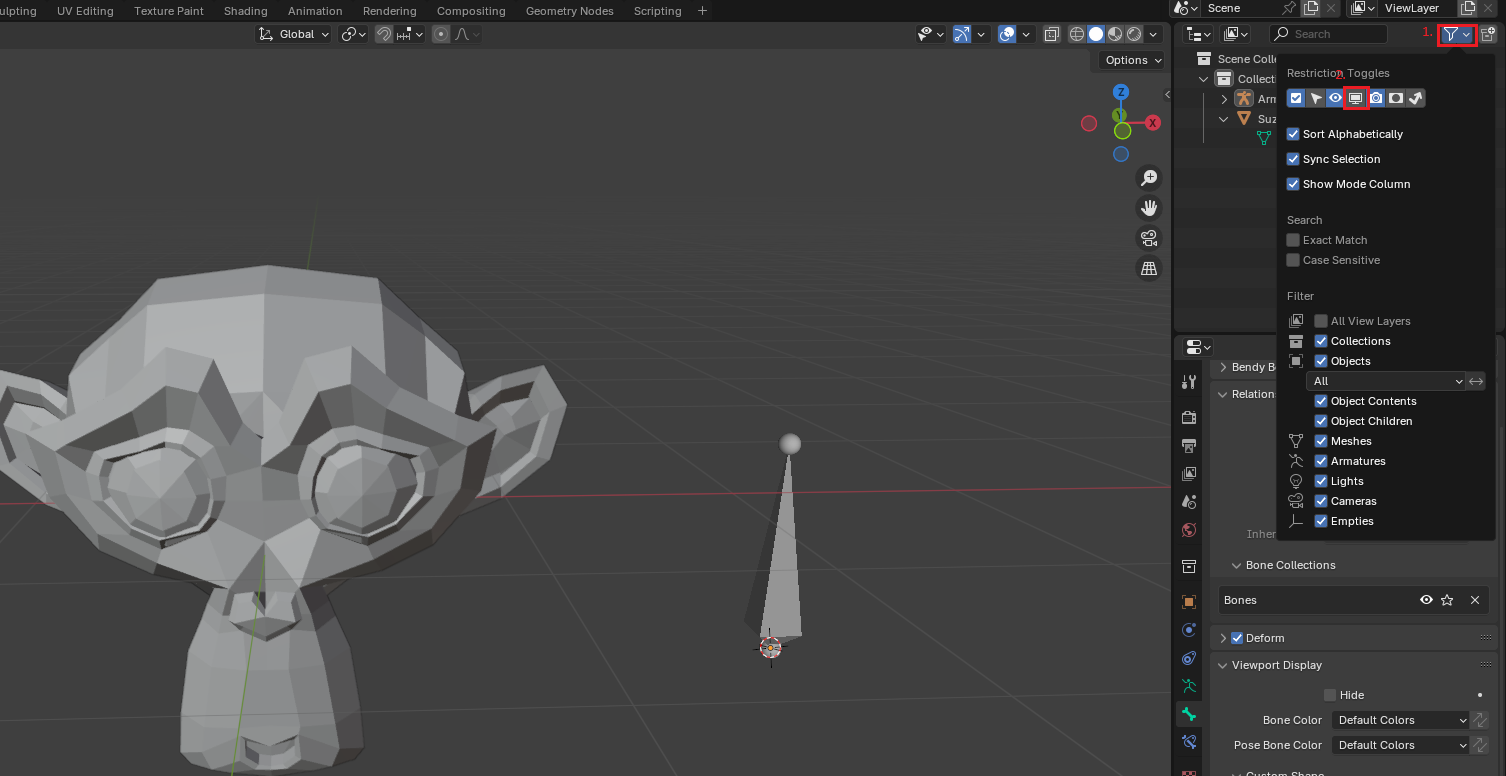Open viewport Options dropdown
This screenshot has height=776, width=1506.
pyautogui.click(x=1132, y=60)
